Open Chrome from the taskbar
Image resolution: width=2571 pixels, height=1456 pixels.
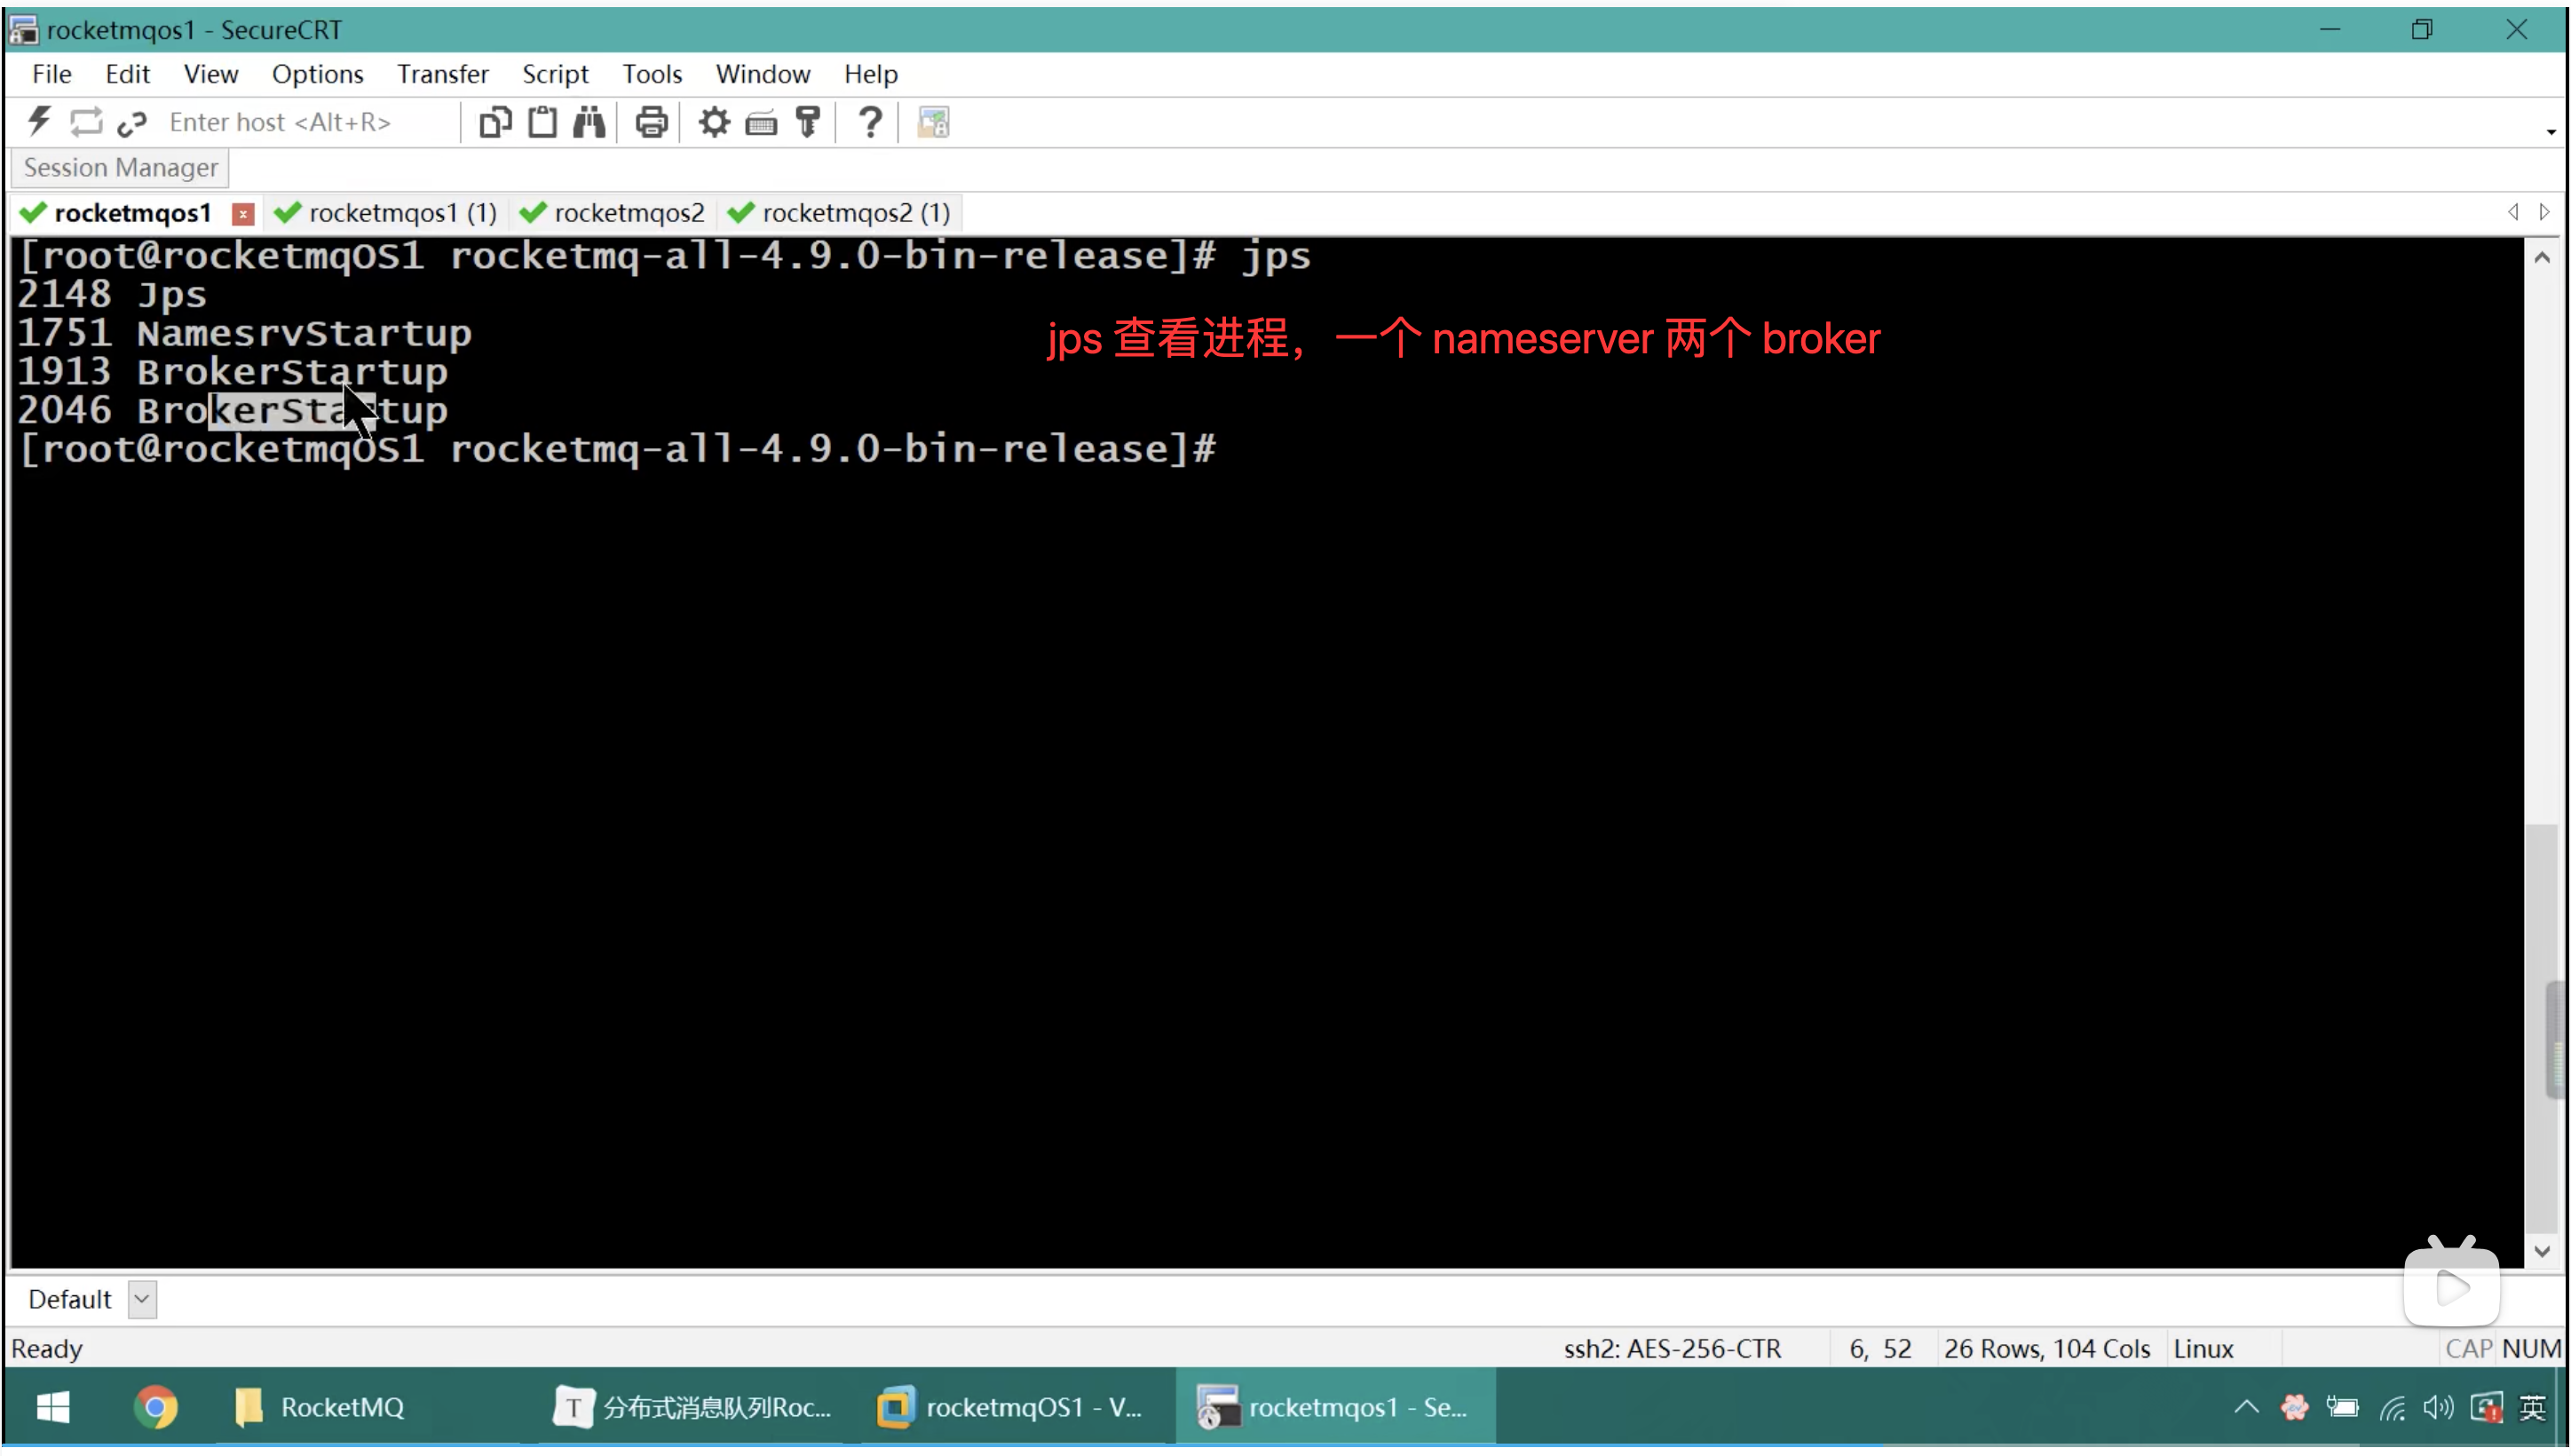155,1409
